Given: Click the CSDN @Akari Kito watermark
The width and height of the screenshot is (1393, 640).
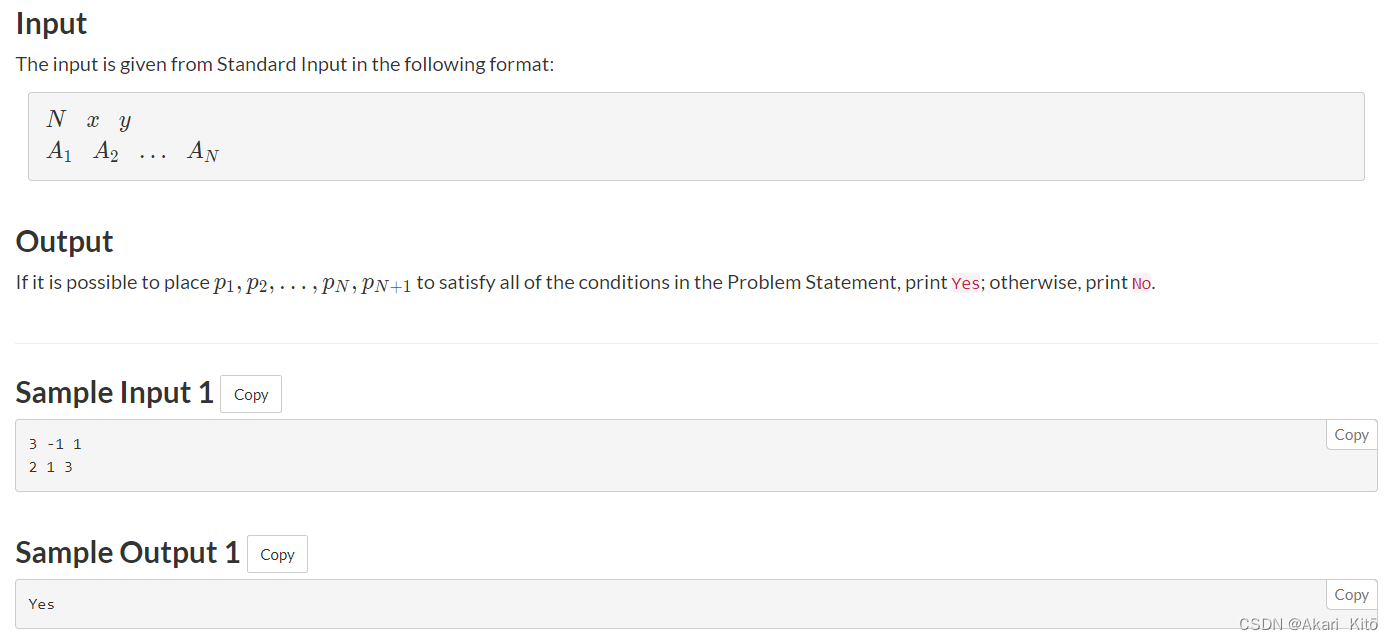Looking at the screenshot, I should tap(1308, 624).
